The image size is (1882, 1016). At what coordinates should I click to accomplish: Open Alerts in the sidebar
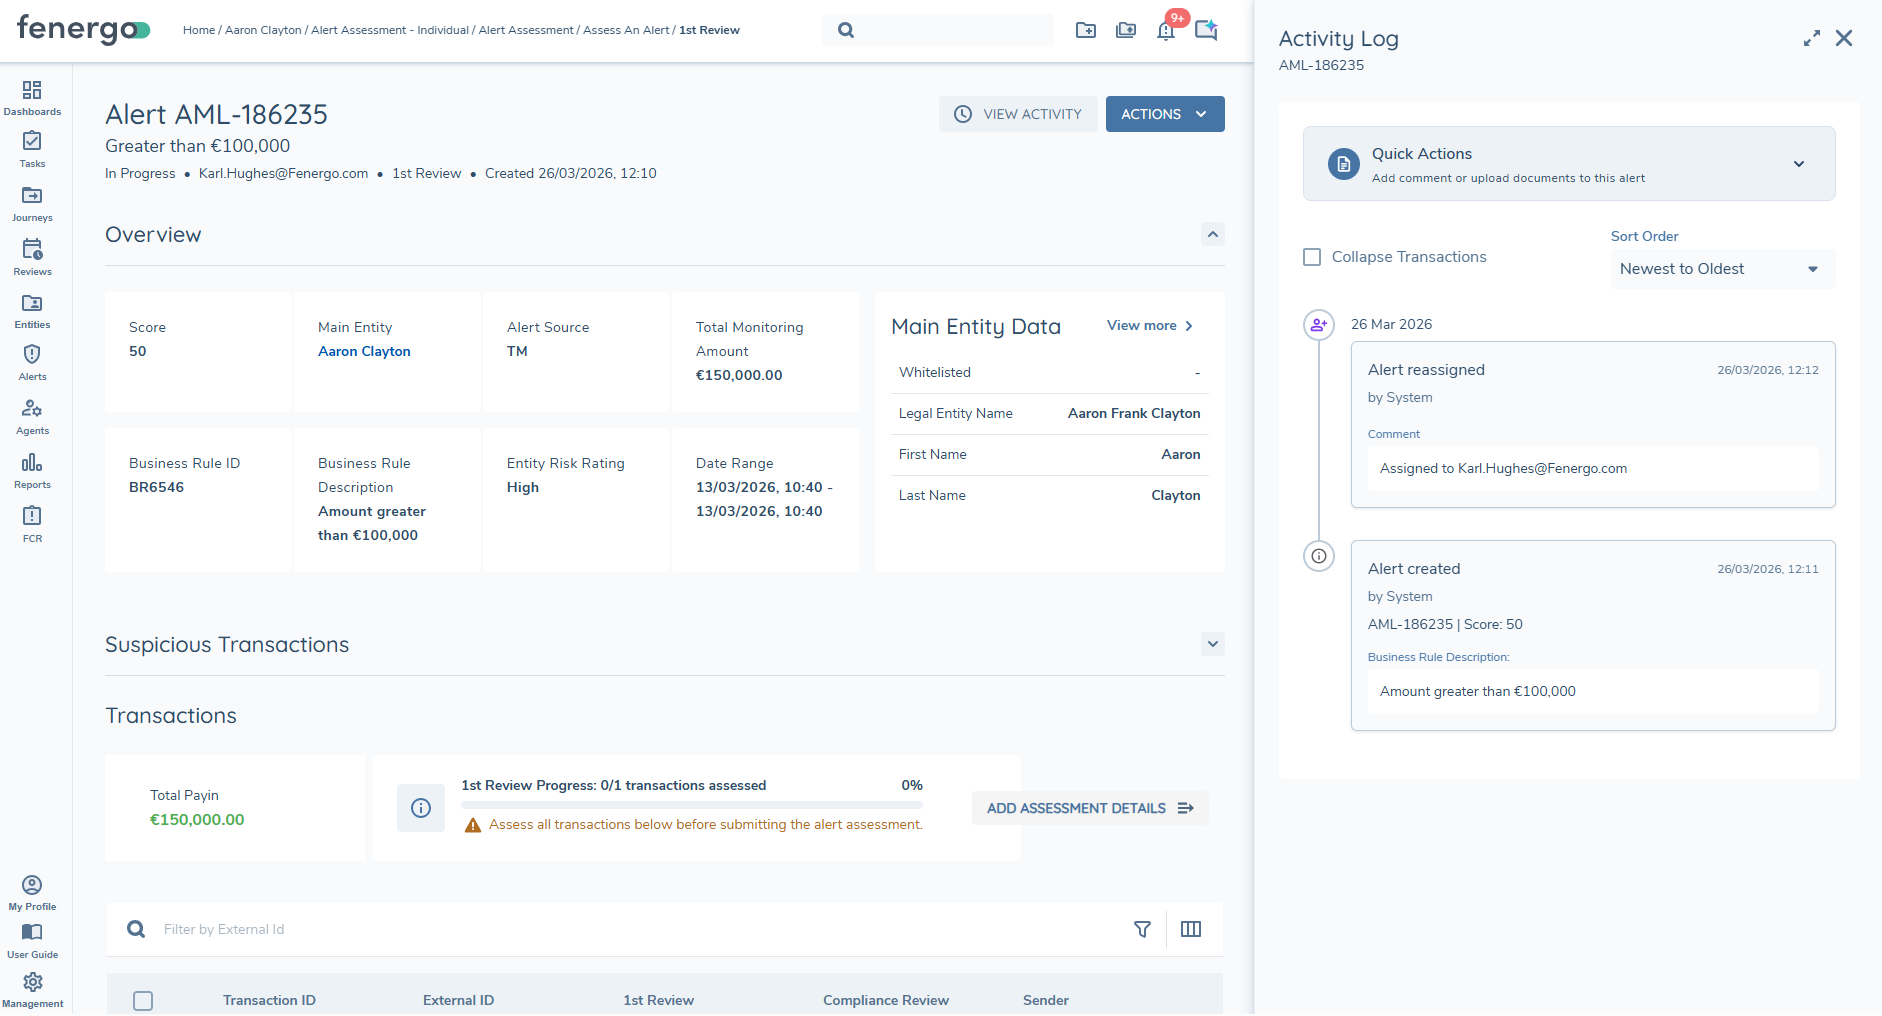(x=32, y=363)
